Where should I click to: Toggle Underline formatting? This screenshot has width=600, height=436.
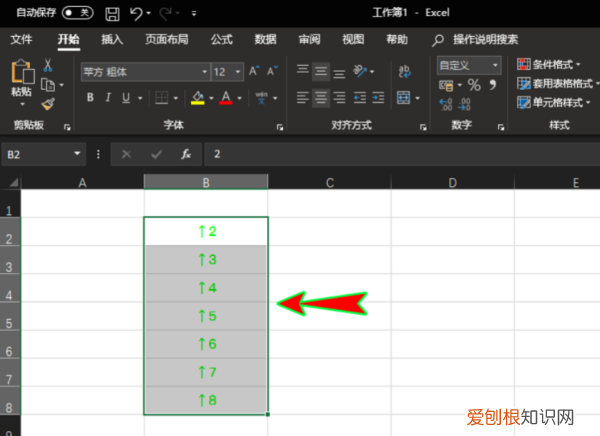tap(126, 98)
